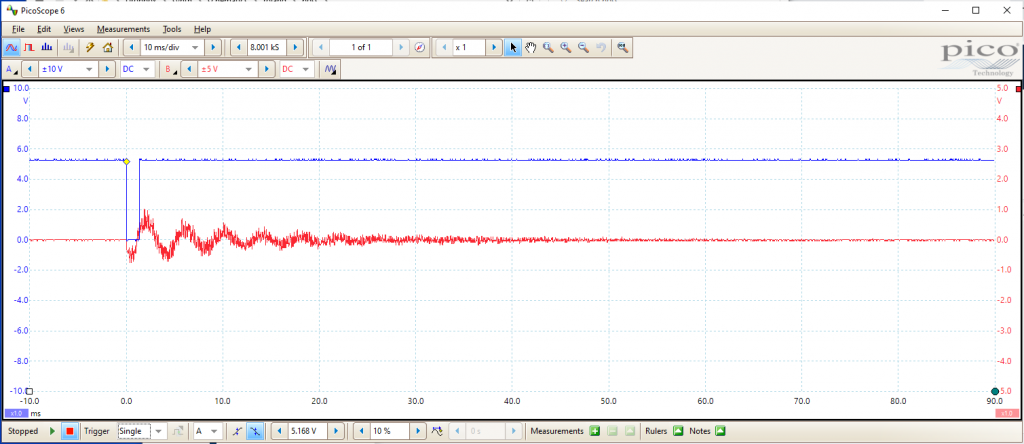Click the trigger delay waveform icon
The height and width of the screenshot is (444, 1024).
coord(438,432)
